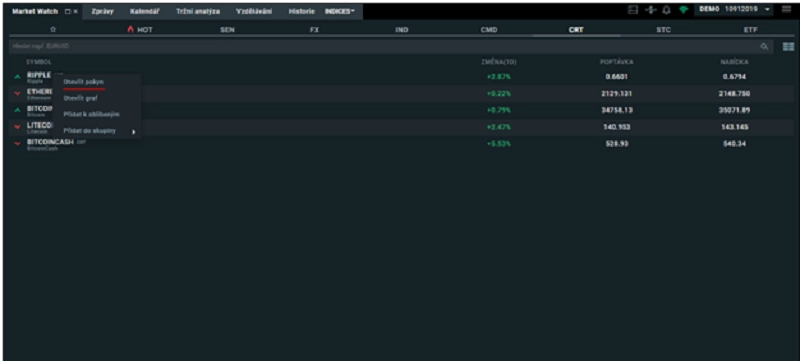Open the FX category tab
Screen dimensions: 800x361
coord(314,30)
